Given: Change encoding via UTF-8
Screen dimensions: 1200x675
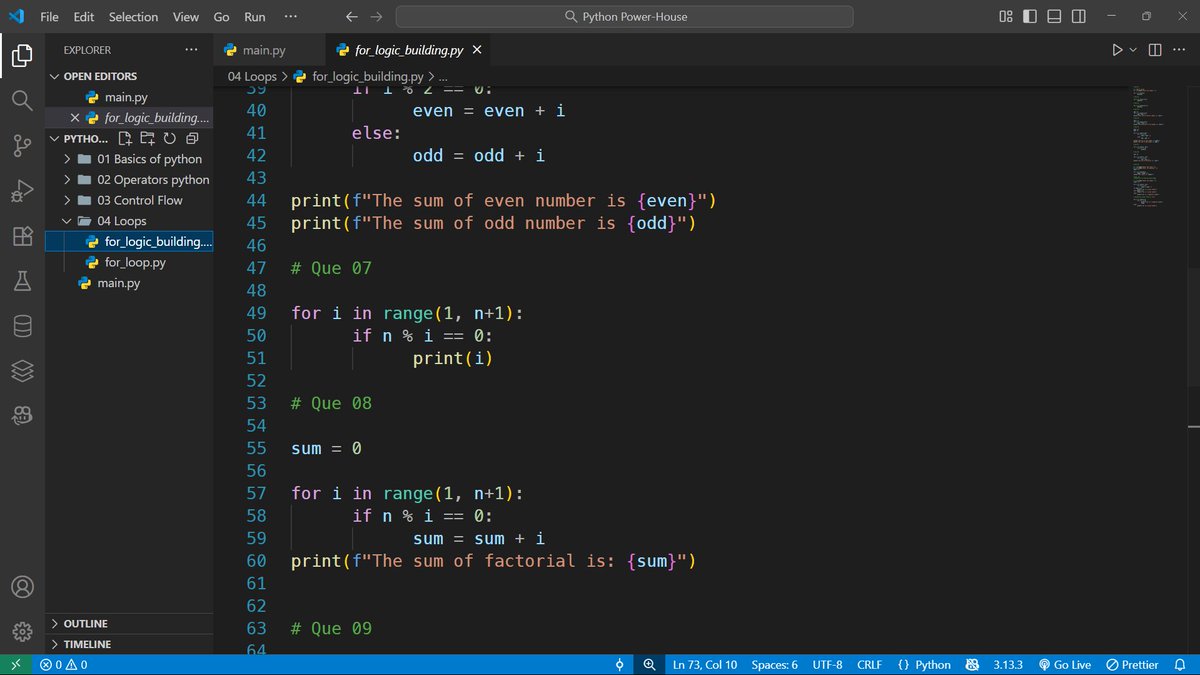Looking at the screenshot, I should click(827, 665).
